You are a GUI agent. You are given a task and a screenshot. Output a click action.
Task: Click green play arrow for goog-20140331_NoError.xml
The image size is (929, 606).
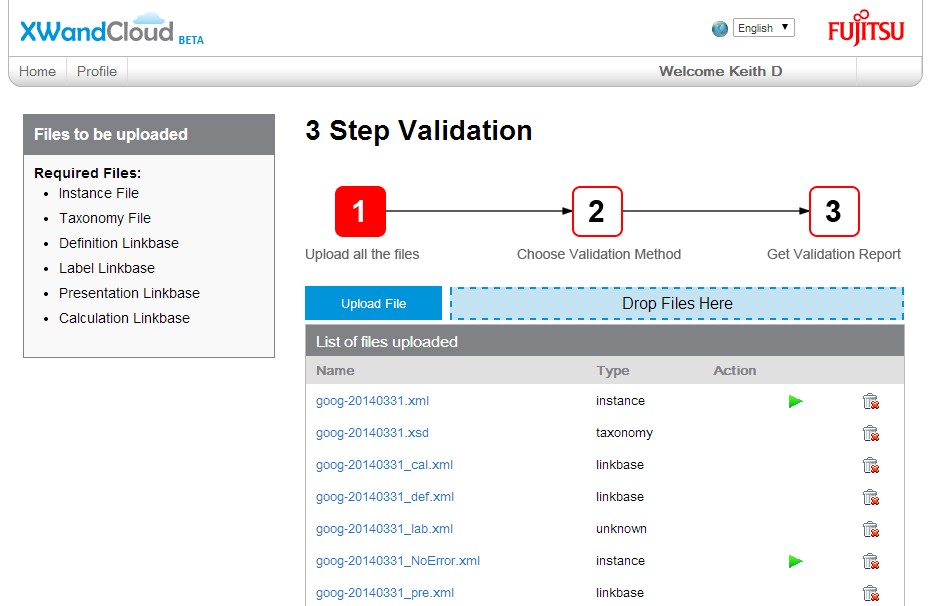tap(795, 561)
